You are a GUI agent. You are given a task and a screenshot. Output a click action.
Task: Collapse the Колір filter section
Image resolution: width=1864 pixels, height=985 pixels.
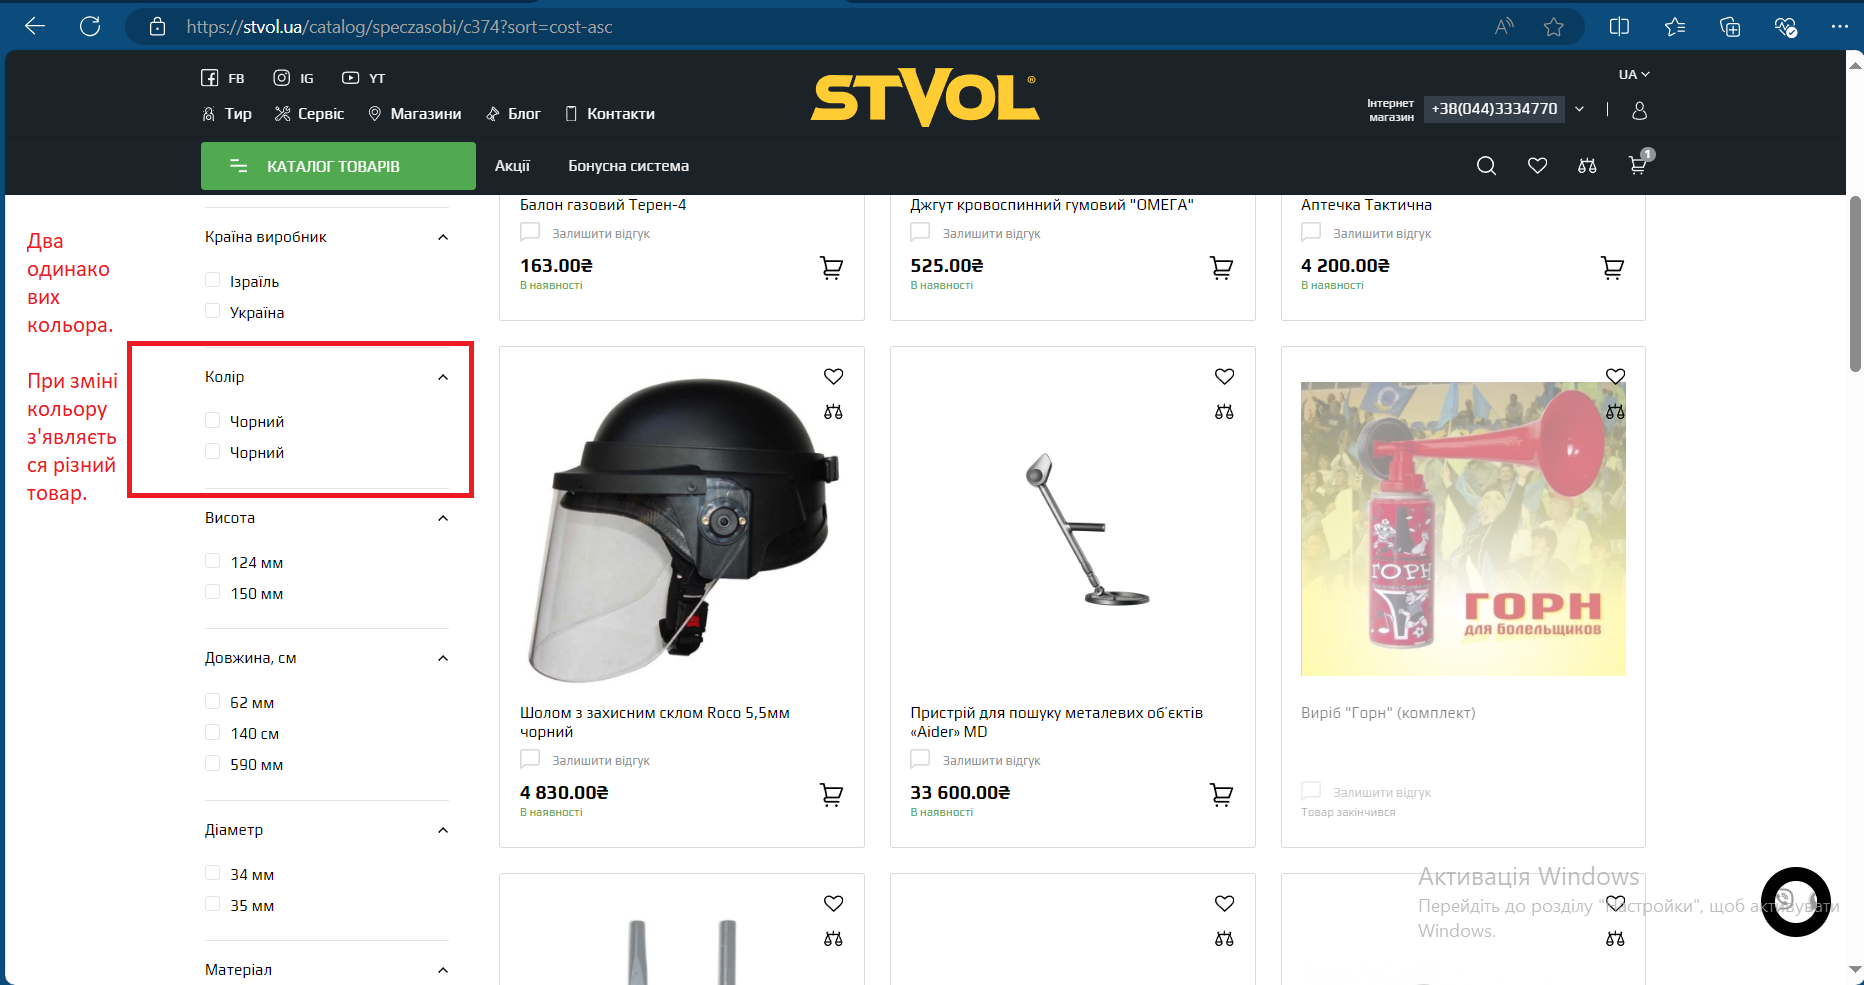pos(443,377)
